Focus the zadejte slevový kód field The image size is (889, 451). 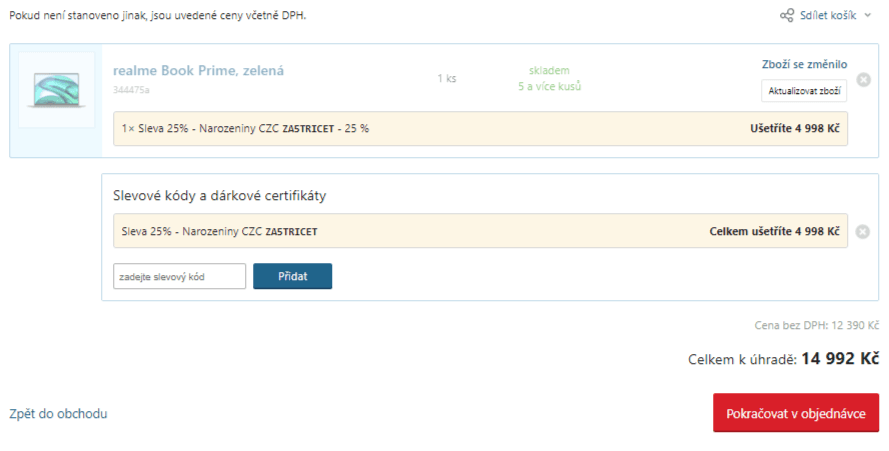(x=180, y=276)
